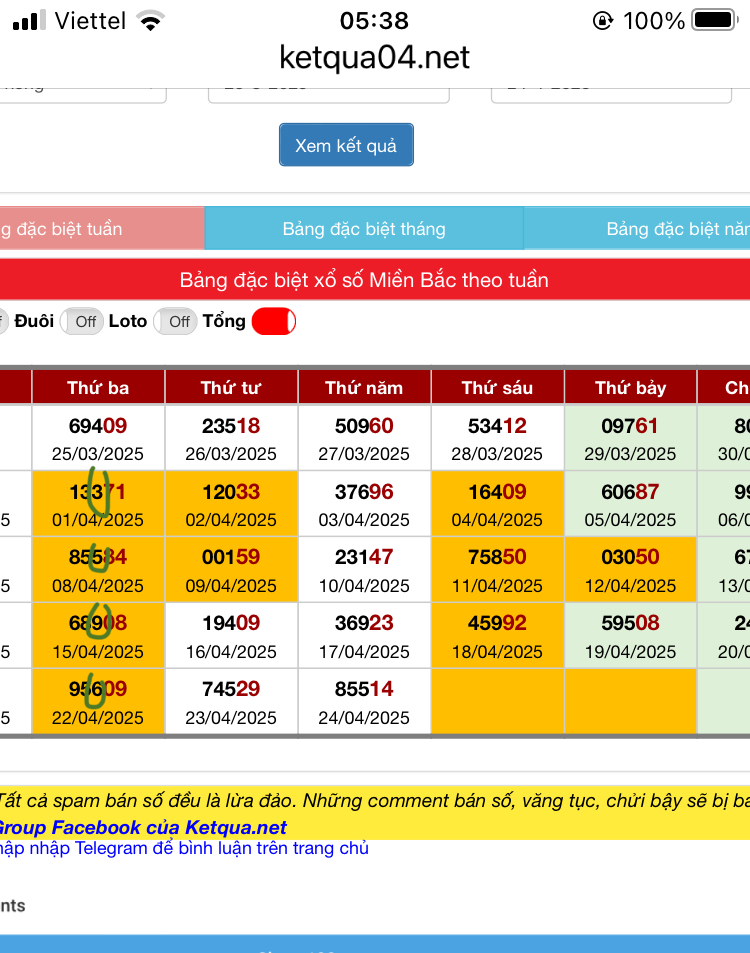Tap the battery icon in status bar
Screen dimensions: 750x953
tap(715, 20)
